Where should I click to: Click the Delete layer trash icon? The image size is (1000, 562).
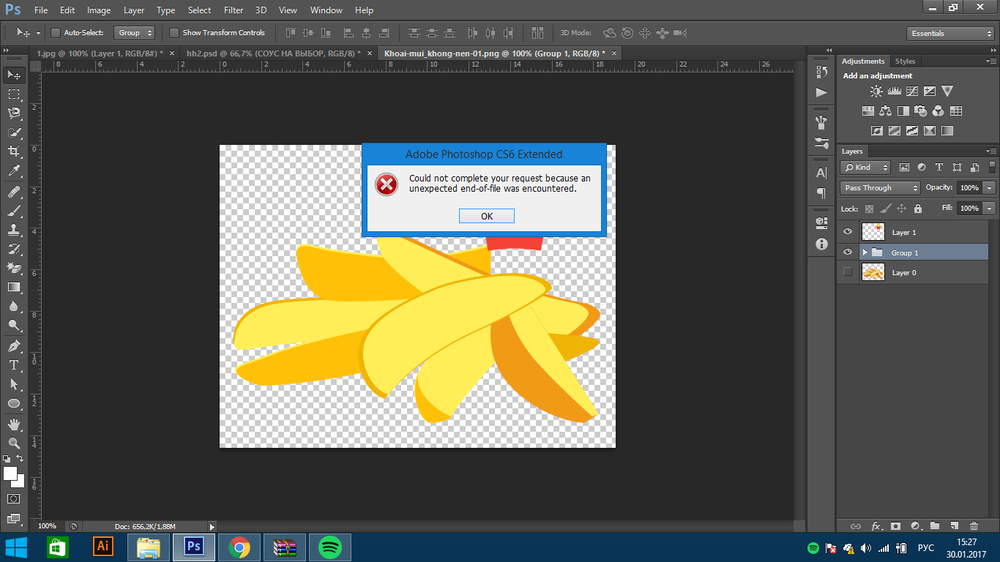point(973,525)
